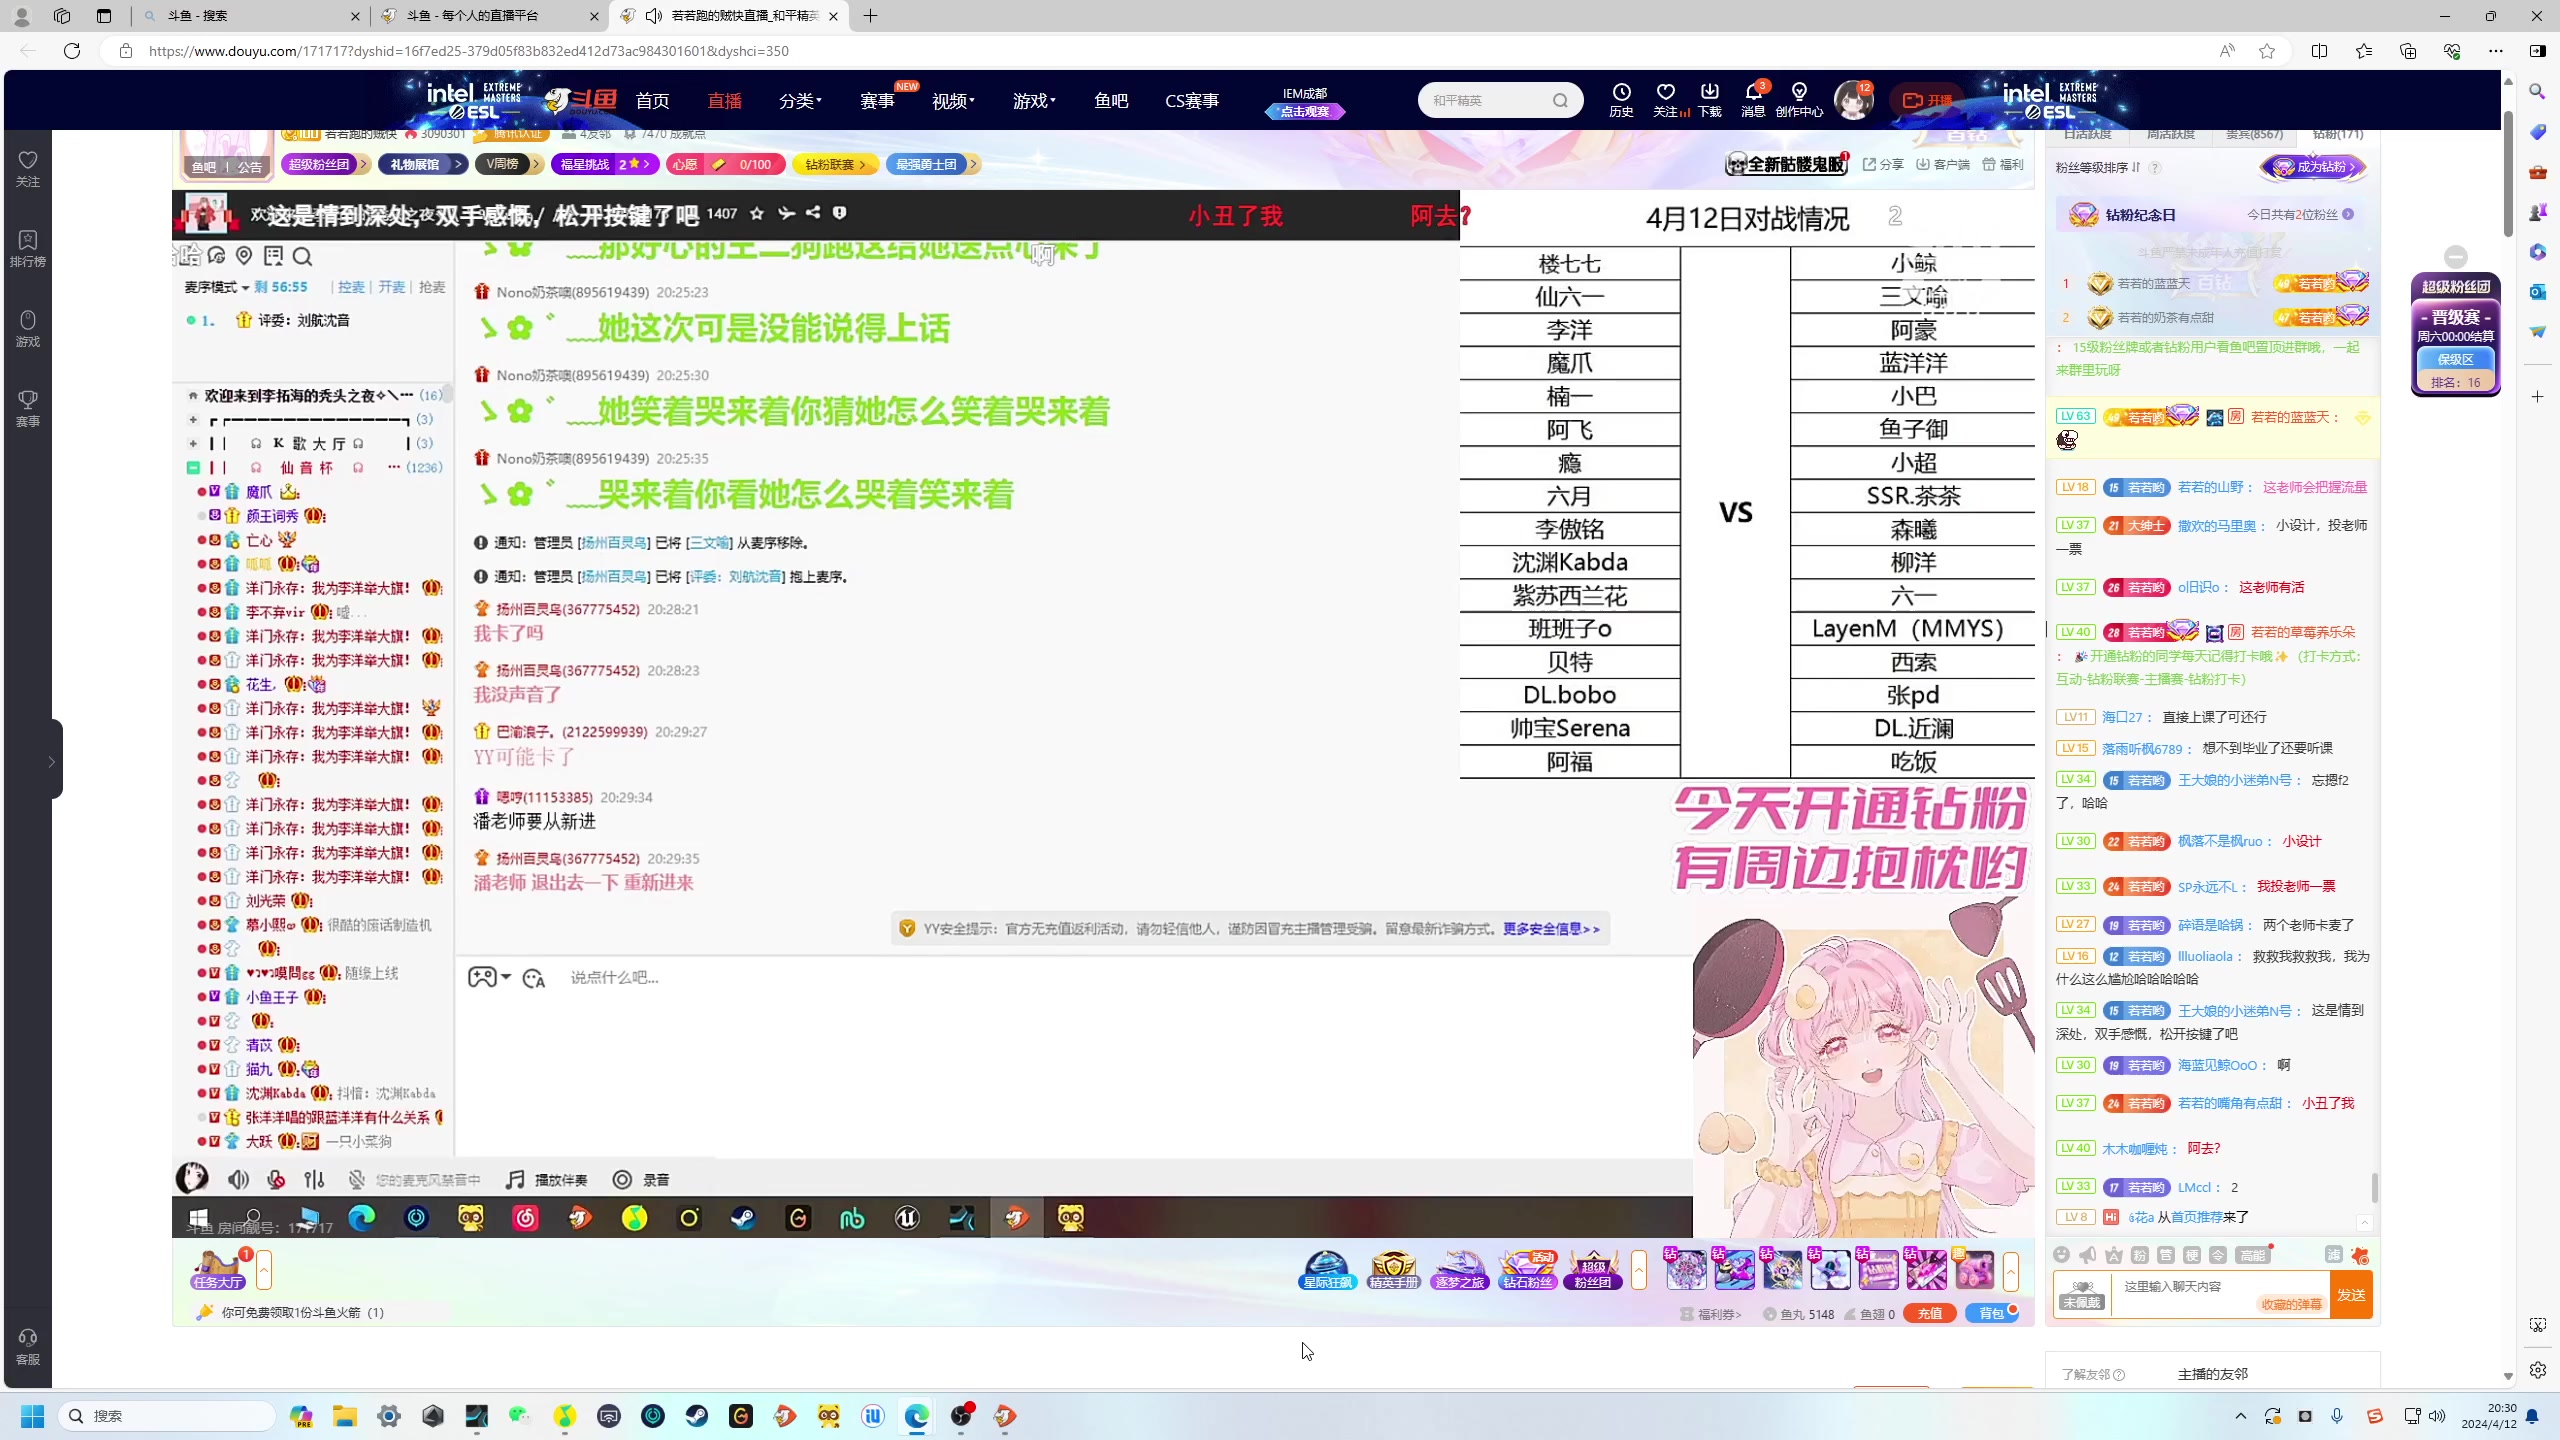Open 赛事 trophy in left sidebar
This screenshot has height=1440, width=2560.
(28, 408)
